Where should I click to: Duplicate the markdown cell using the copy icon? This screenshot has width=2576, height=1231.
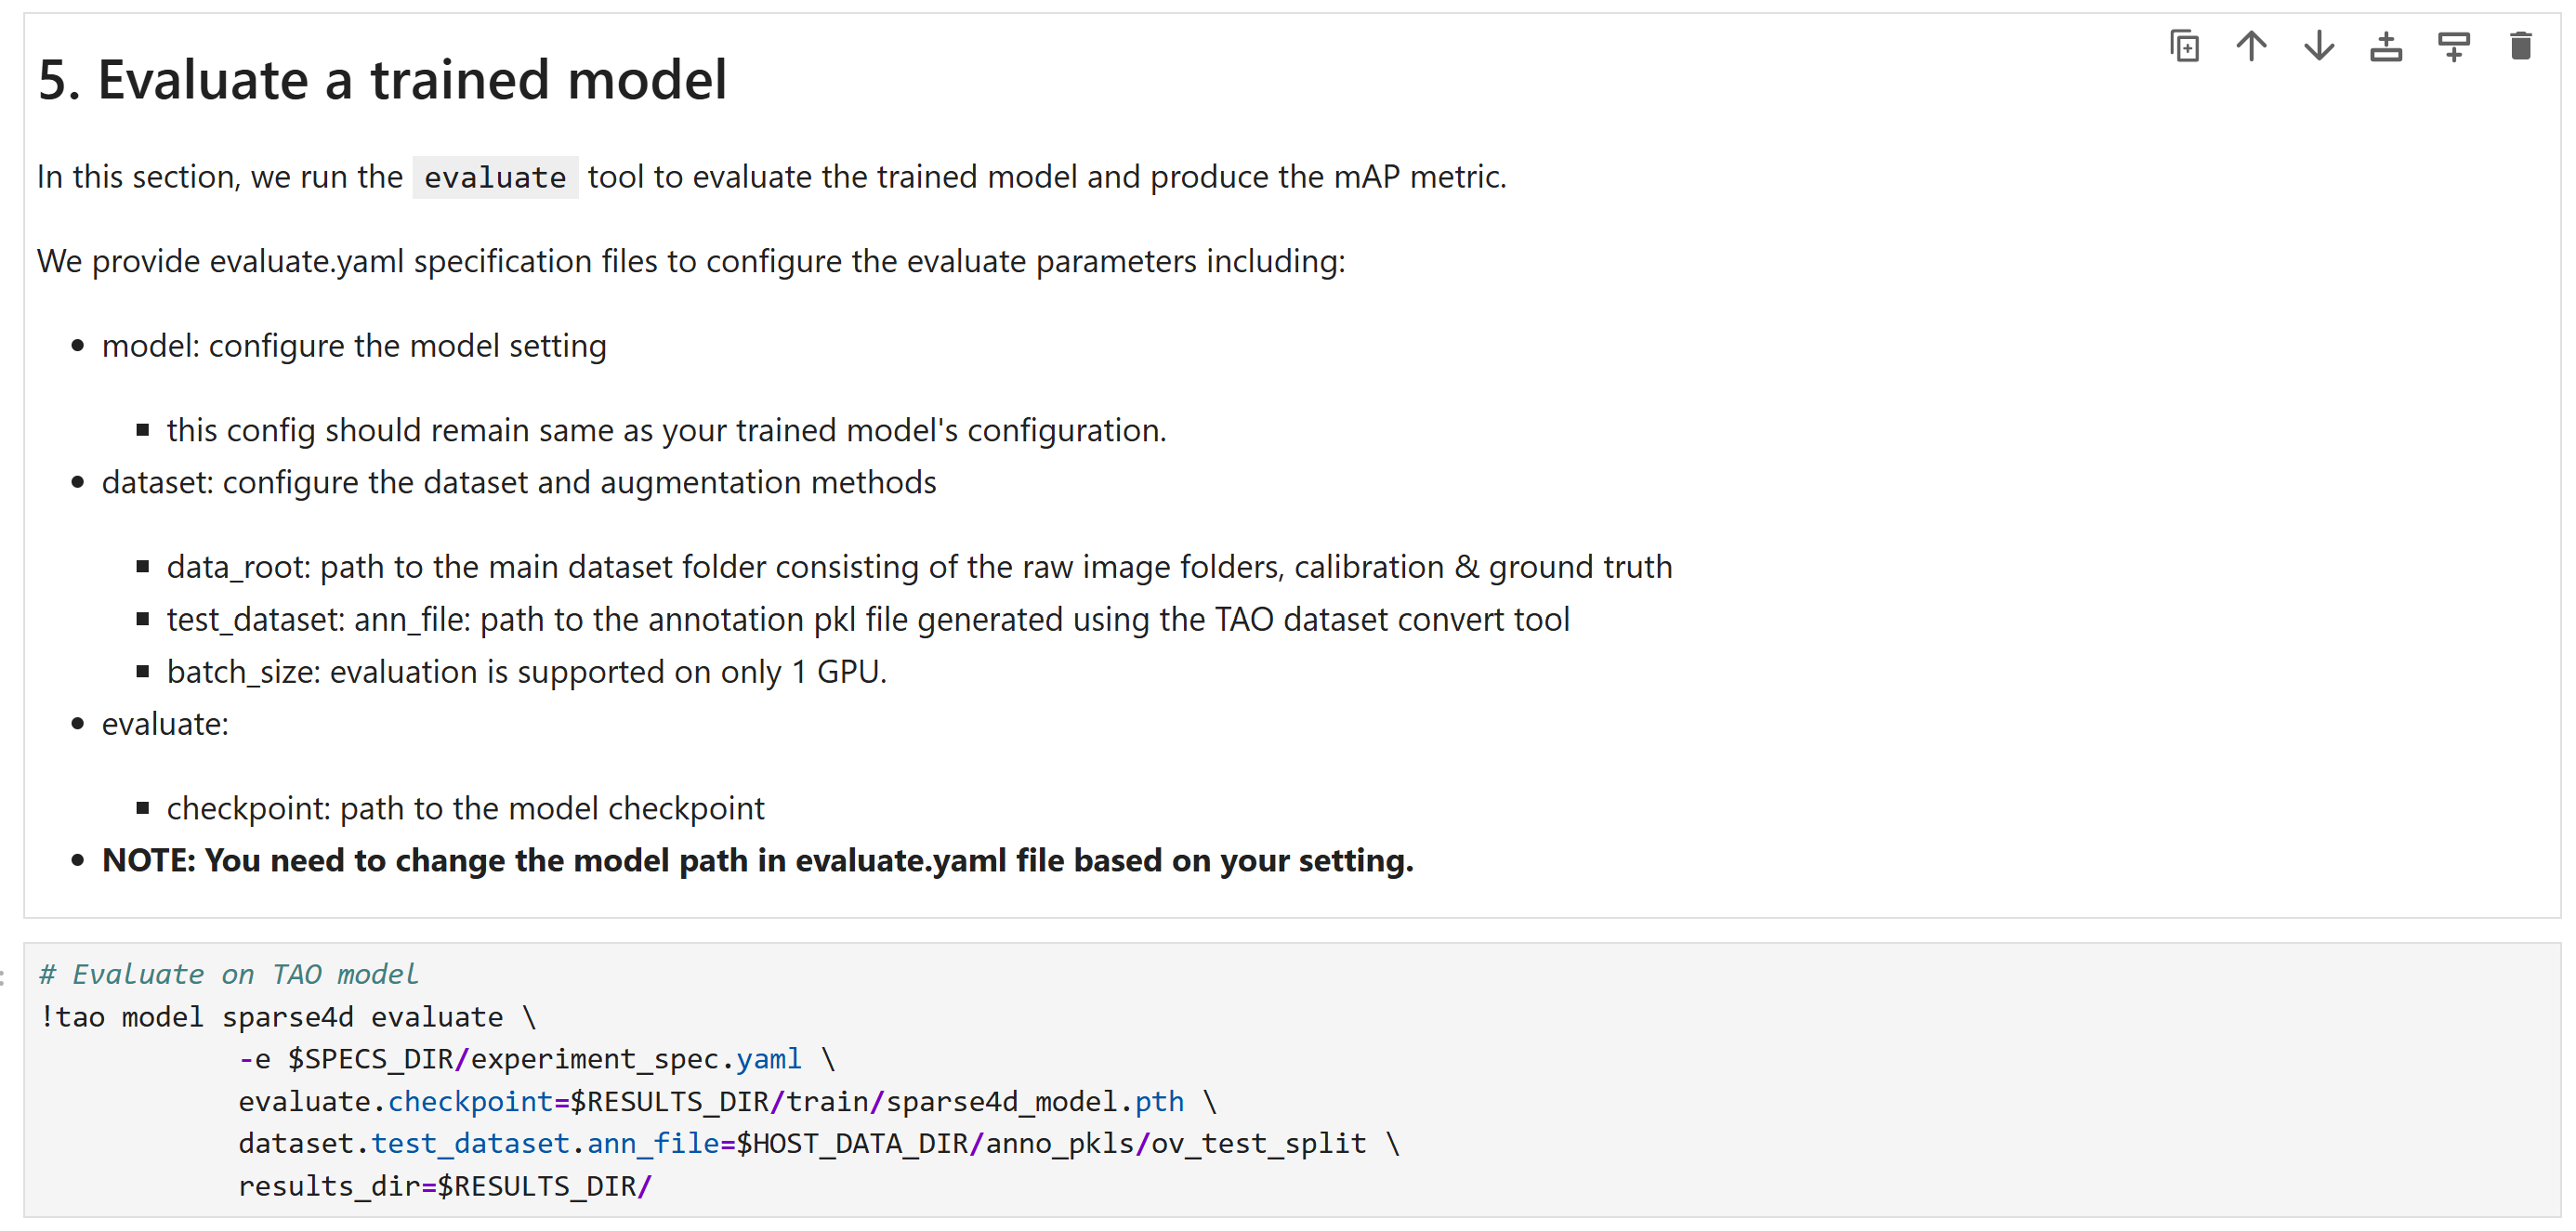pyautogui.click(x=2184, y=46)
